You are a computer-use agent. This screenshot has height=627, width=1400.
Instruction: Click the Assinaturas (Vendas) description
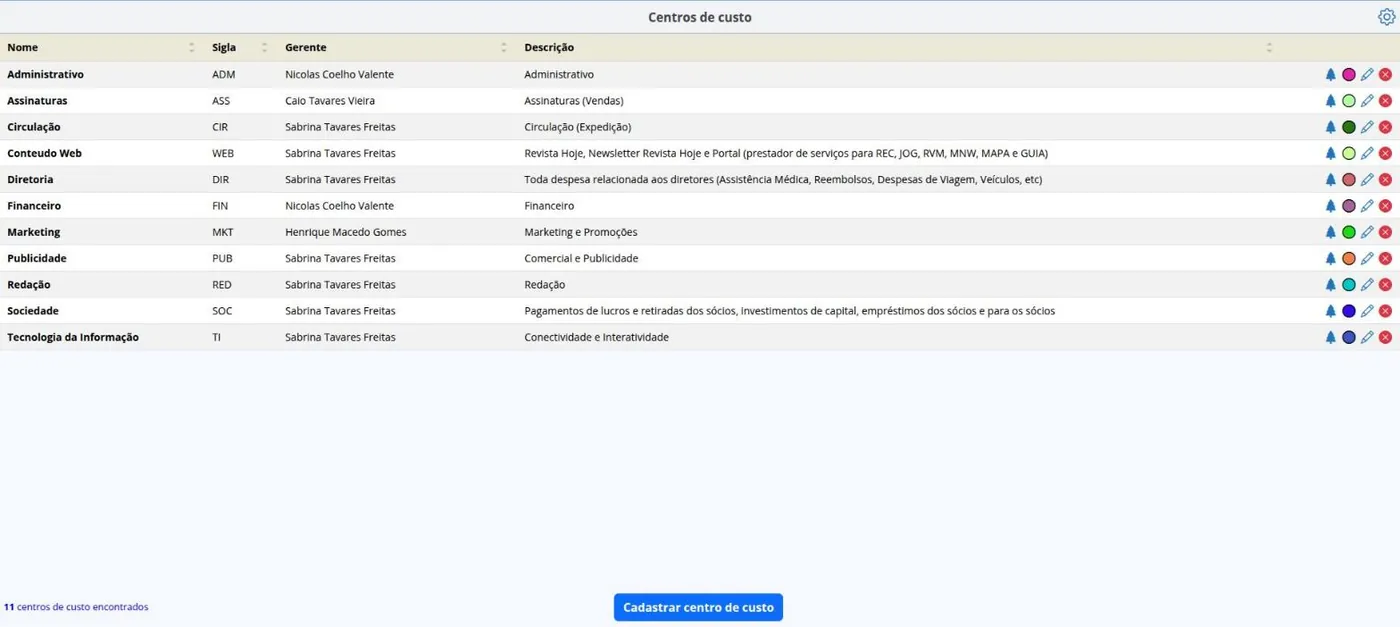click(574, 101)
